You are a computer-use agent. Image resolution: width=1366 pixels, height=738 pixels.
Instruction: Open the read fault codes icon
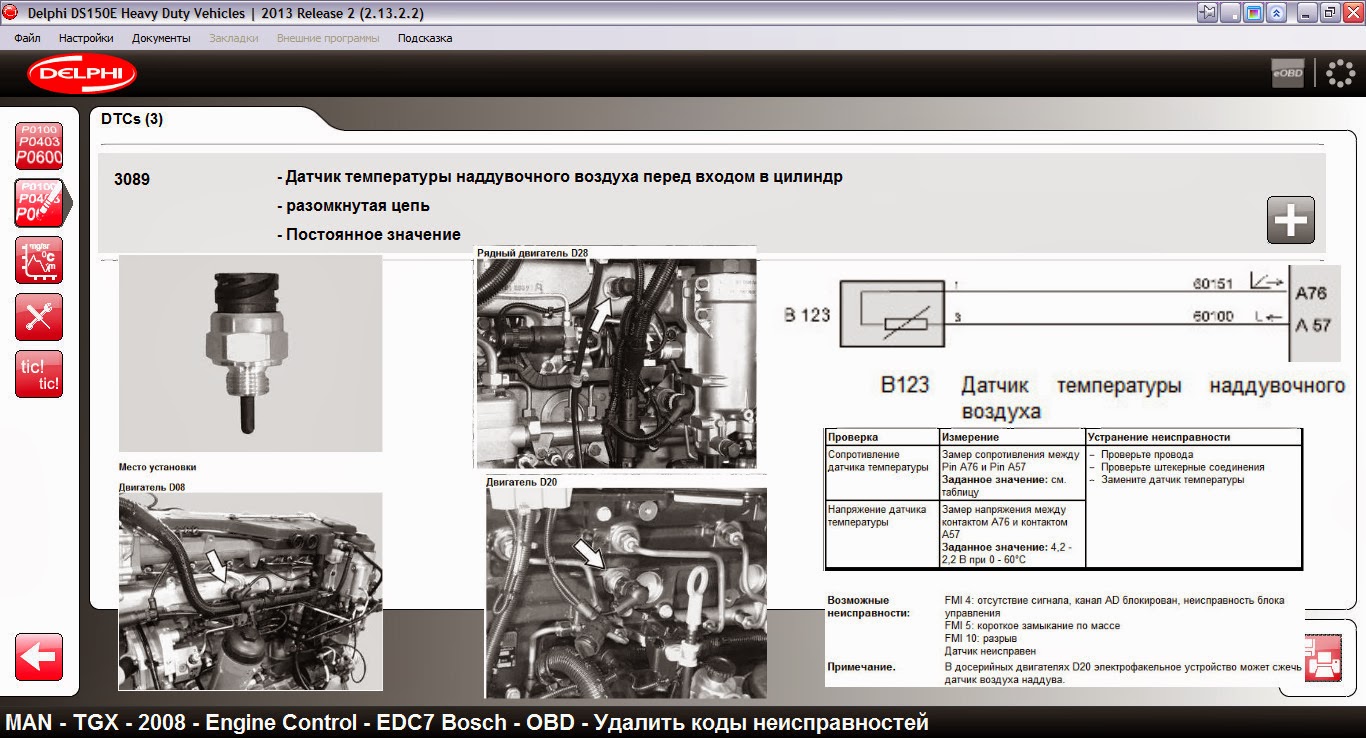[x=39, y=146]
